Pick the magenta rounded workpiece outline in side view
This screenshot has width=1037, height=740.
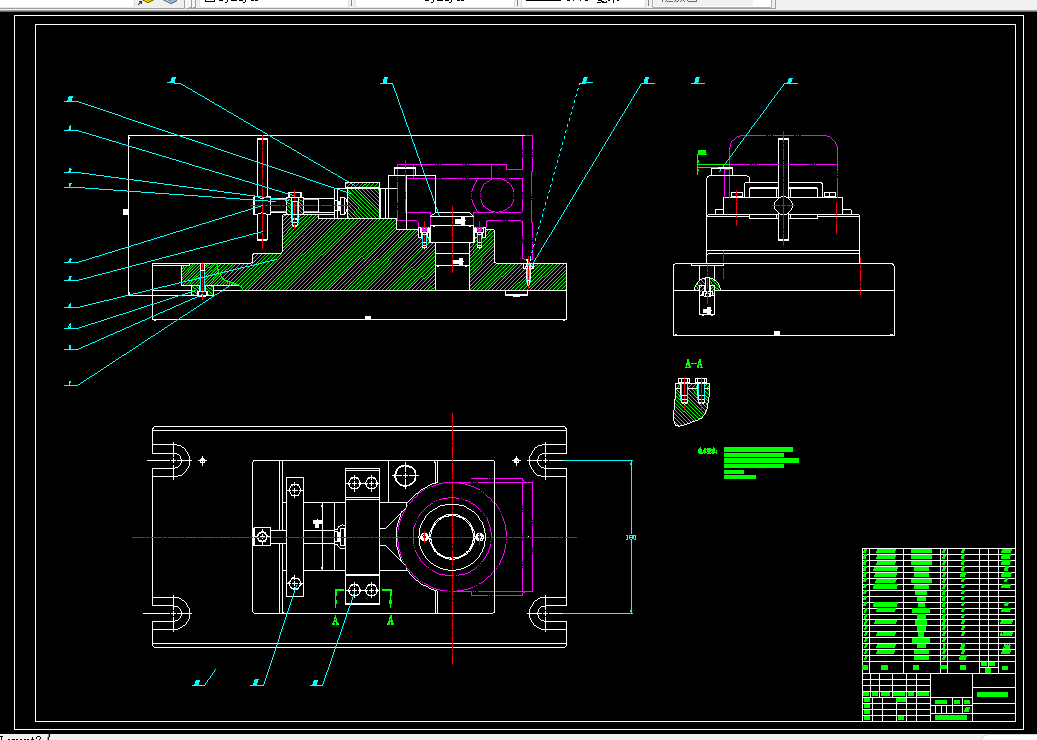tap(783, 165)
